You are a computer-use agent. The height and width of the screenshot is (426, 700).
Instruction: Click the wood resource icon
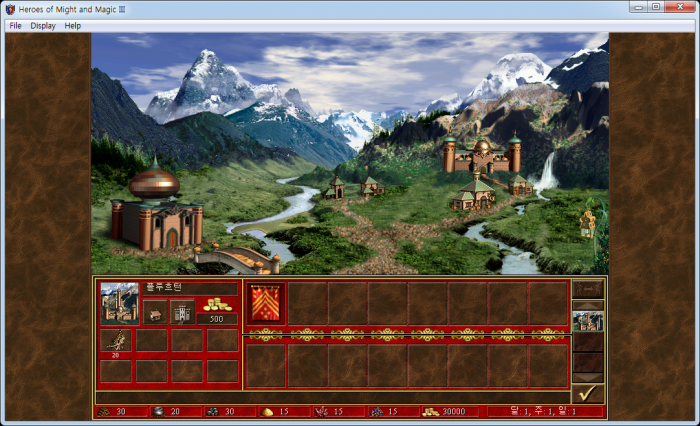click(104, 412)
